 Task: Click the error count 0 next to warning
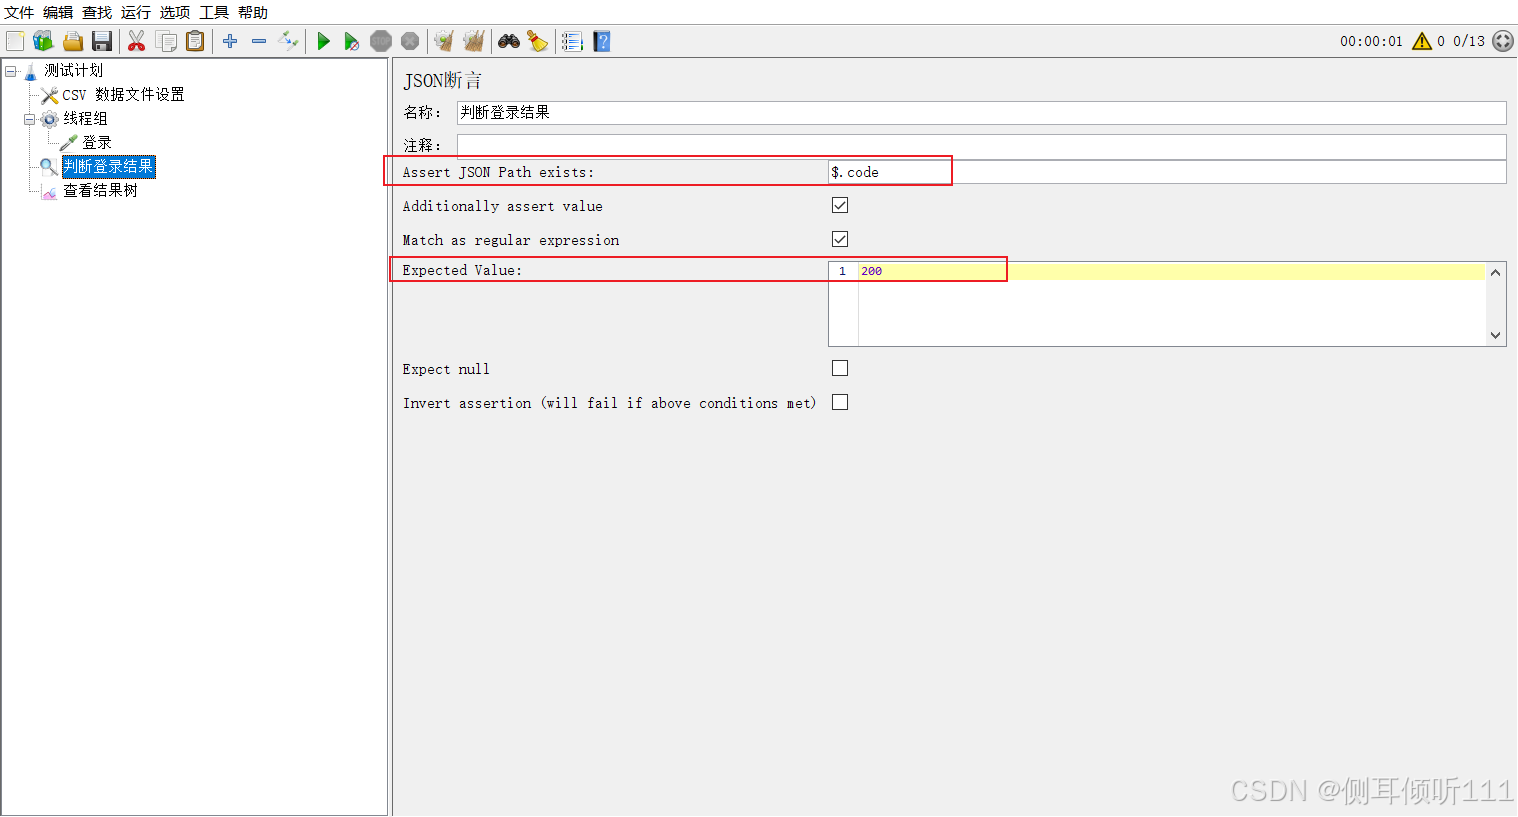[x=1441, y=41]
